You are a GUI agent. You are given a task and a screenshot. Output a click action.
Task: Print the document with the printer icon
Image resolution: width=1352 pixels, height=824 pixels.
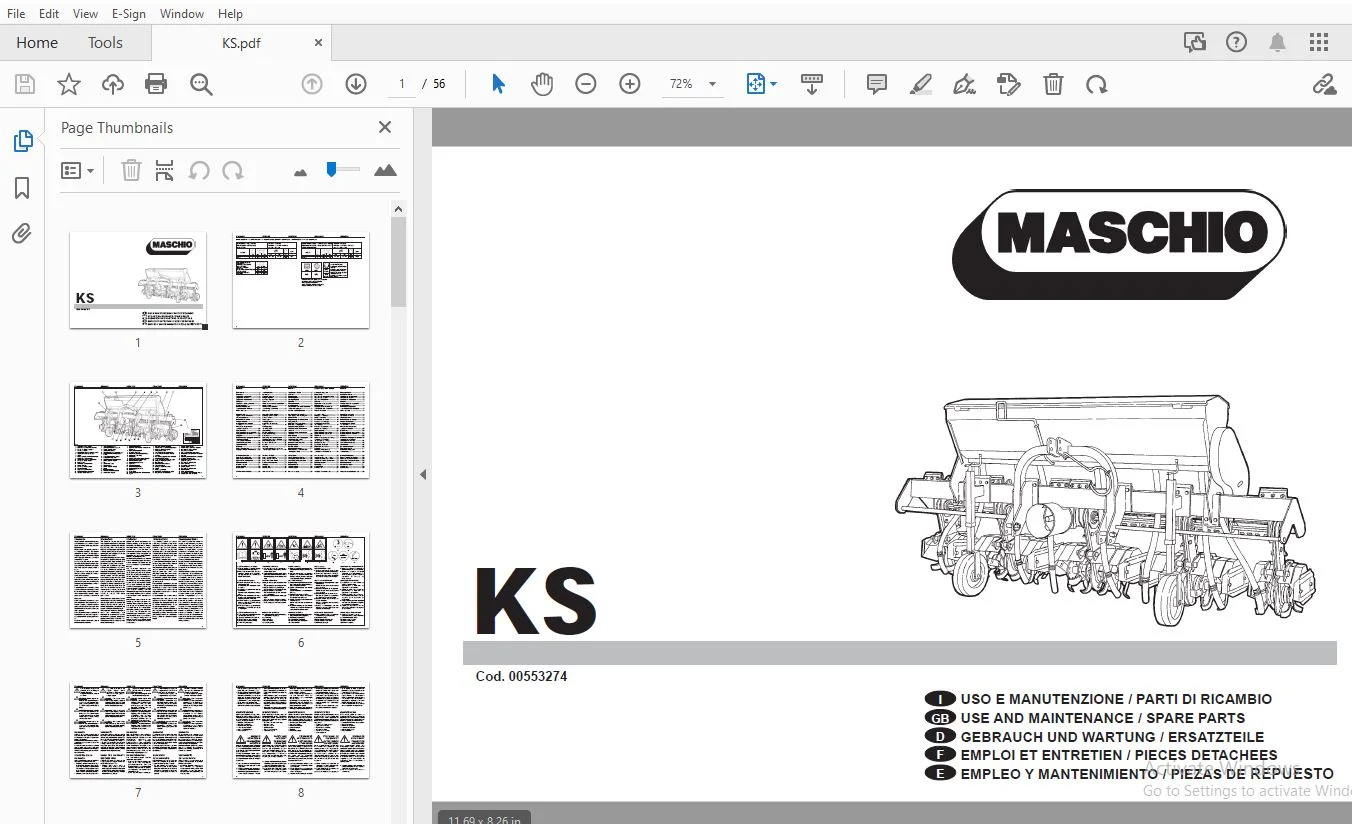click(x=156, y=85)
